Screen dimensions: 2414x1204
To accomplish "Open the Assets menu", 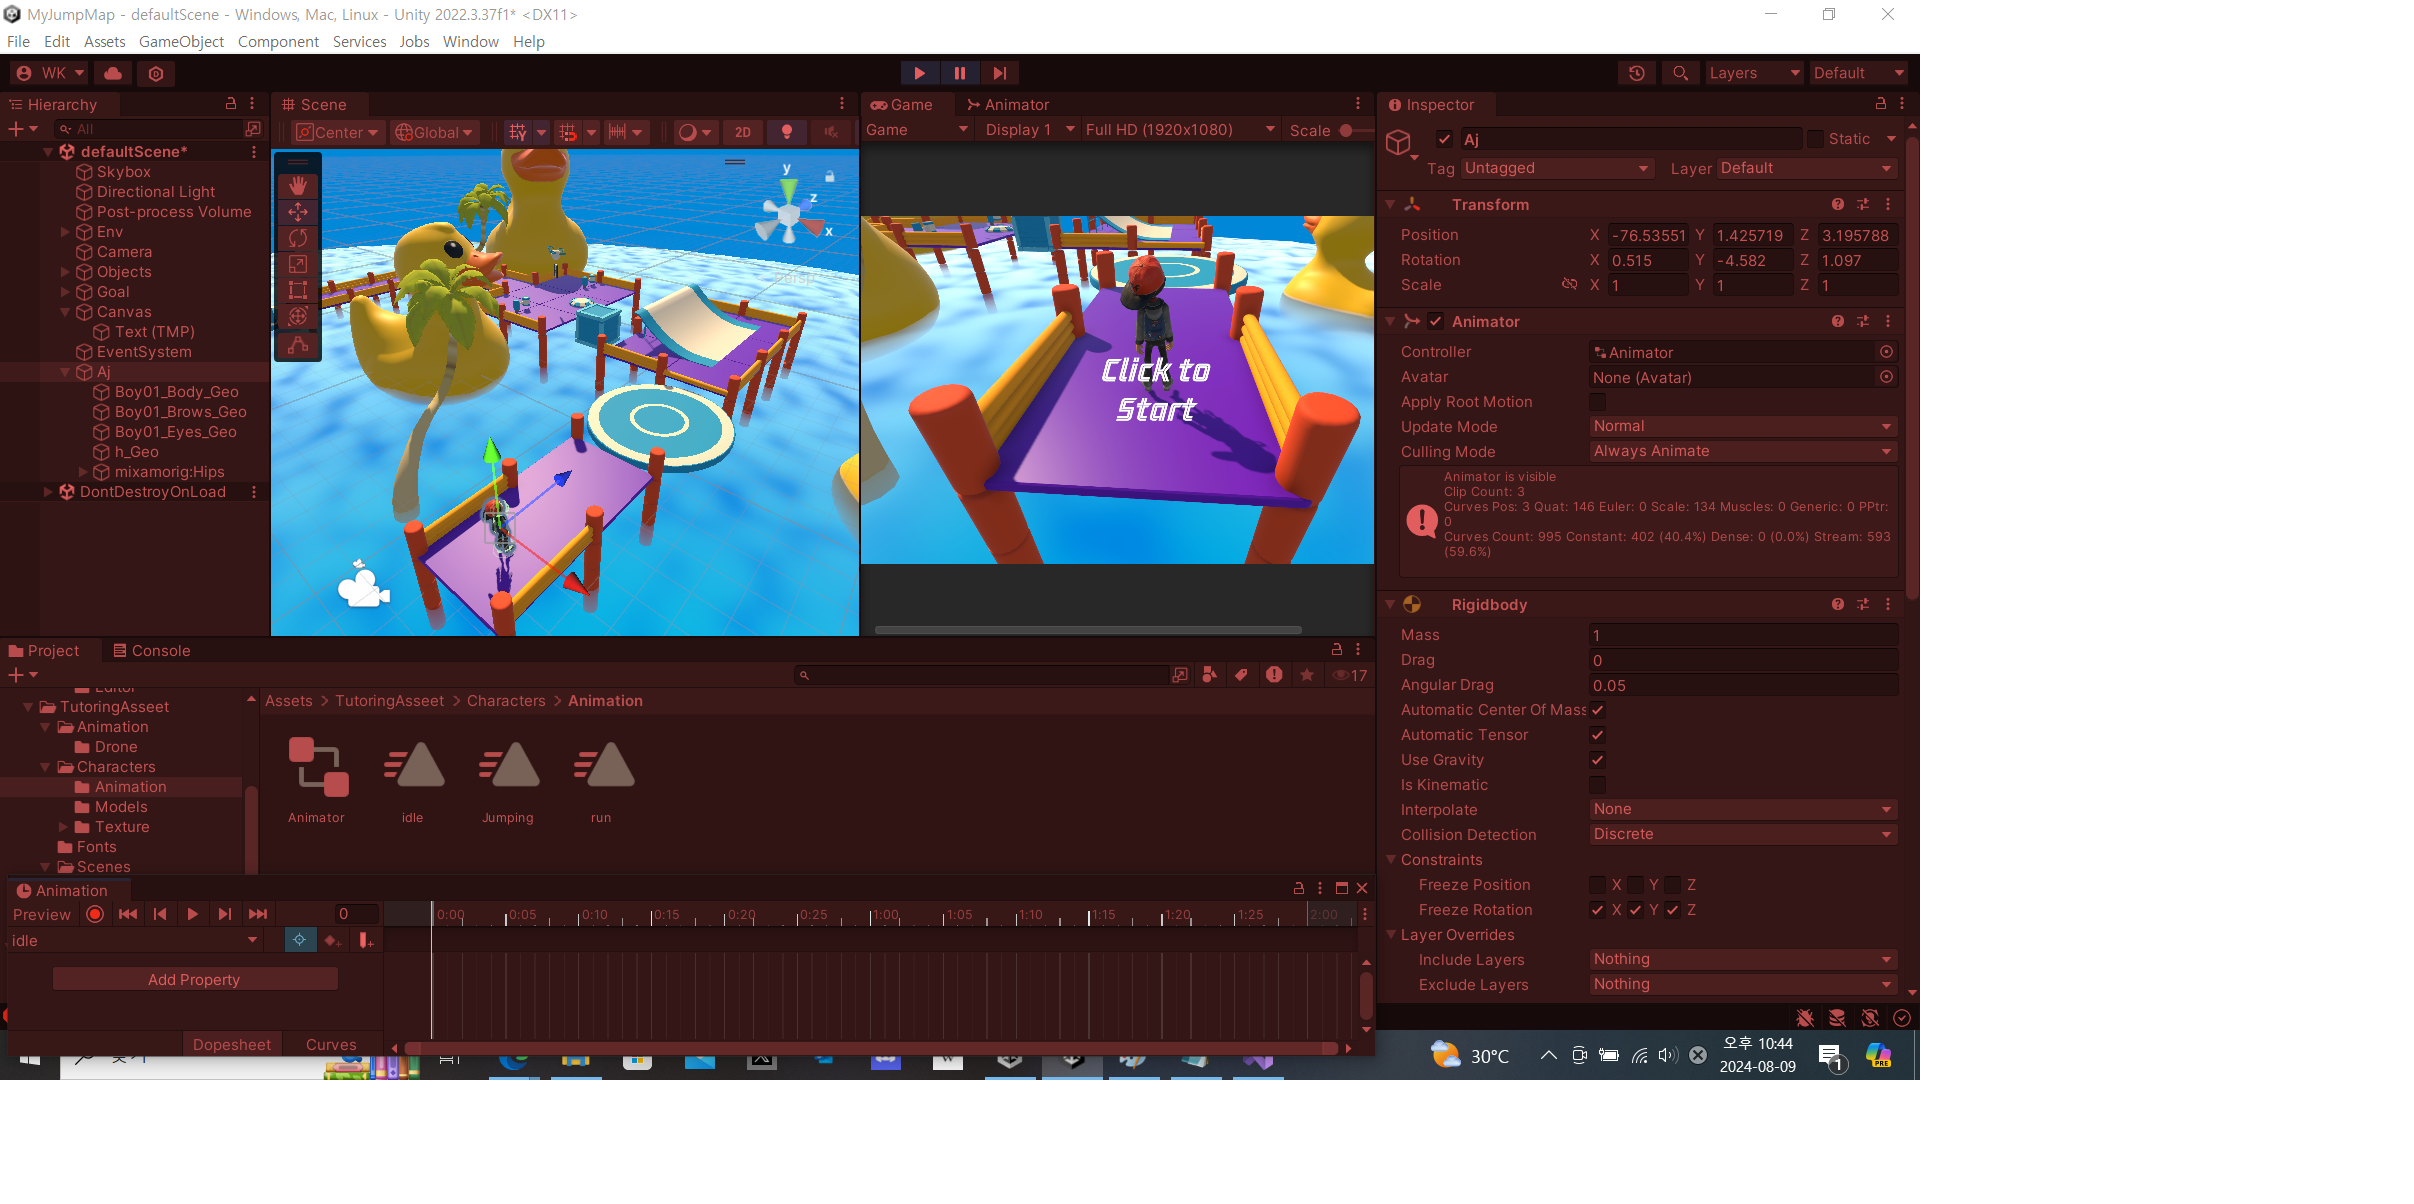I will (104, 42).
